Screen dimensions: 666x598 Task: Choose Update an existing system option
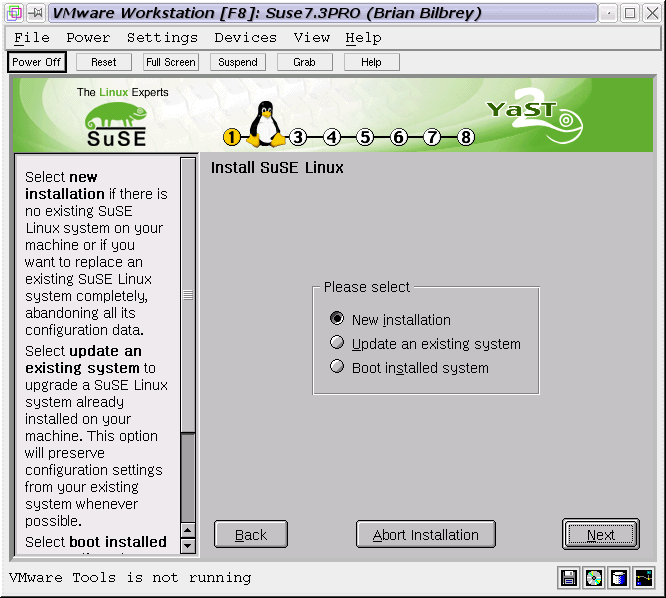pos(337,344)
